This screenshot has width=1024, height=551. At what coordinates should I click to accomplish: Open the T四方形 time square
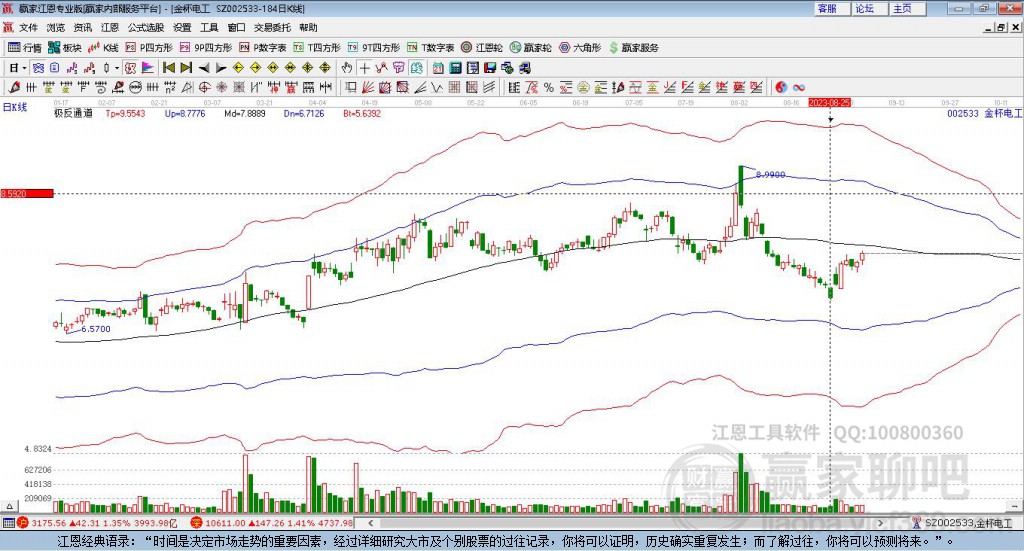pos(317,48)
